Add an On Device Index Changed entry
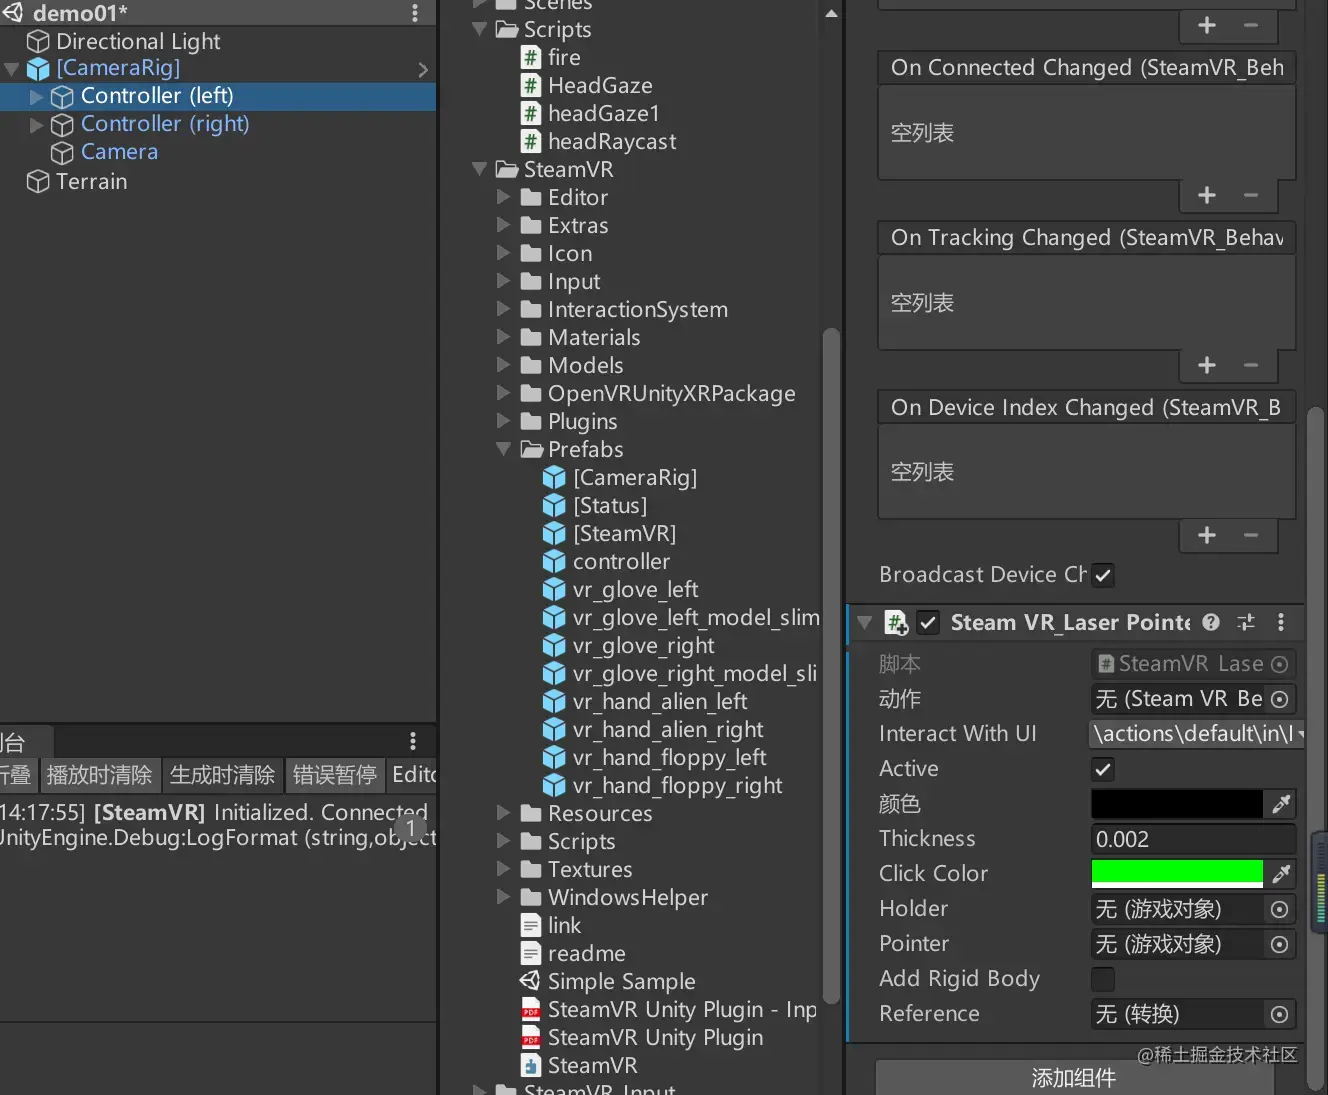 [x=1207, y=536]
